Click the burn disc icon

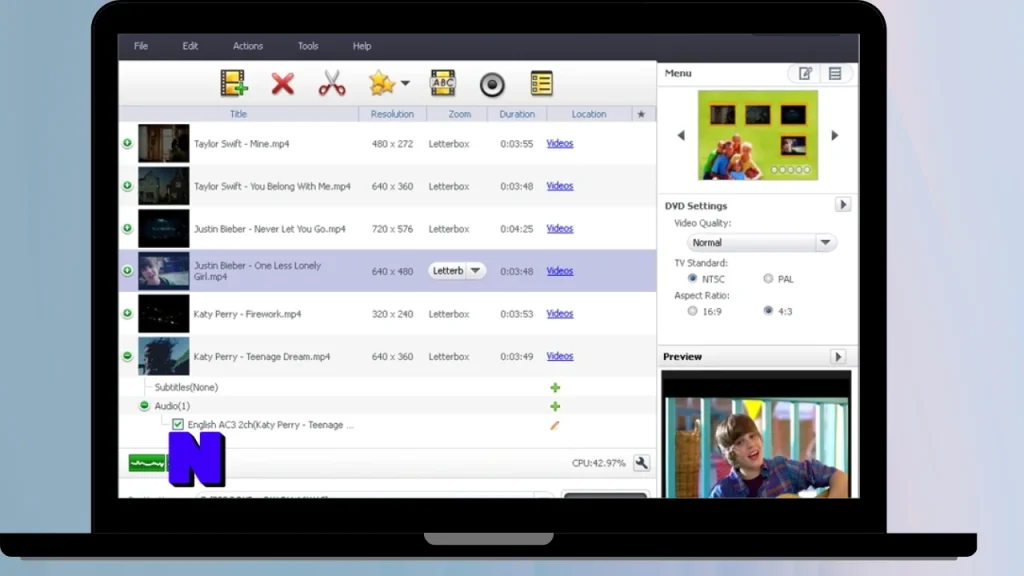tap(492, 84)
